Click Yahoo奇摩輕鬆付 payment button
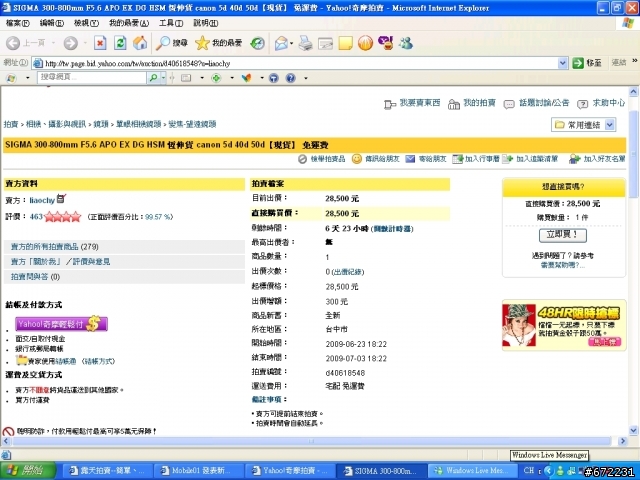The width and height of the screenshot is (640, 480). [61, 324]
